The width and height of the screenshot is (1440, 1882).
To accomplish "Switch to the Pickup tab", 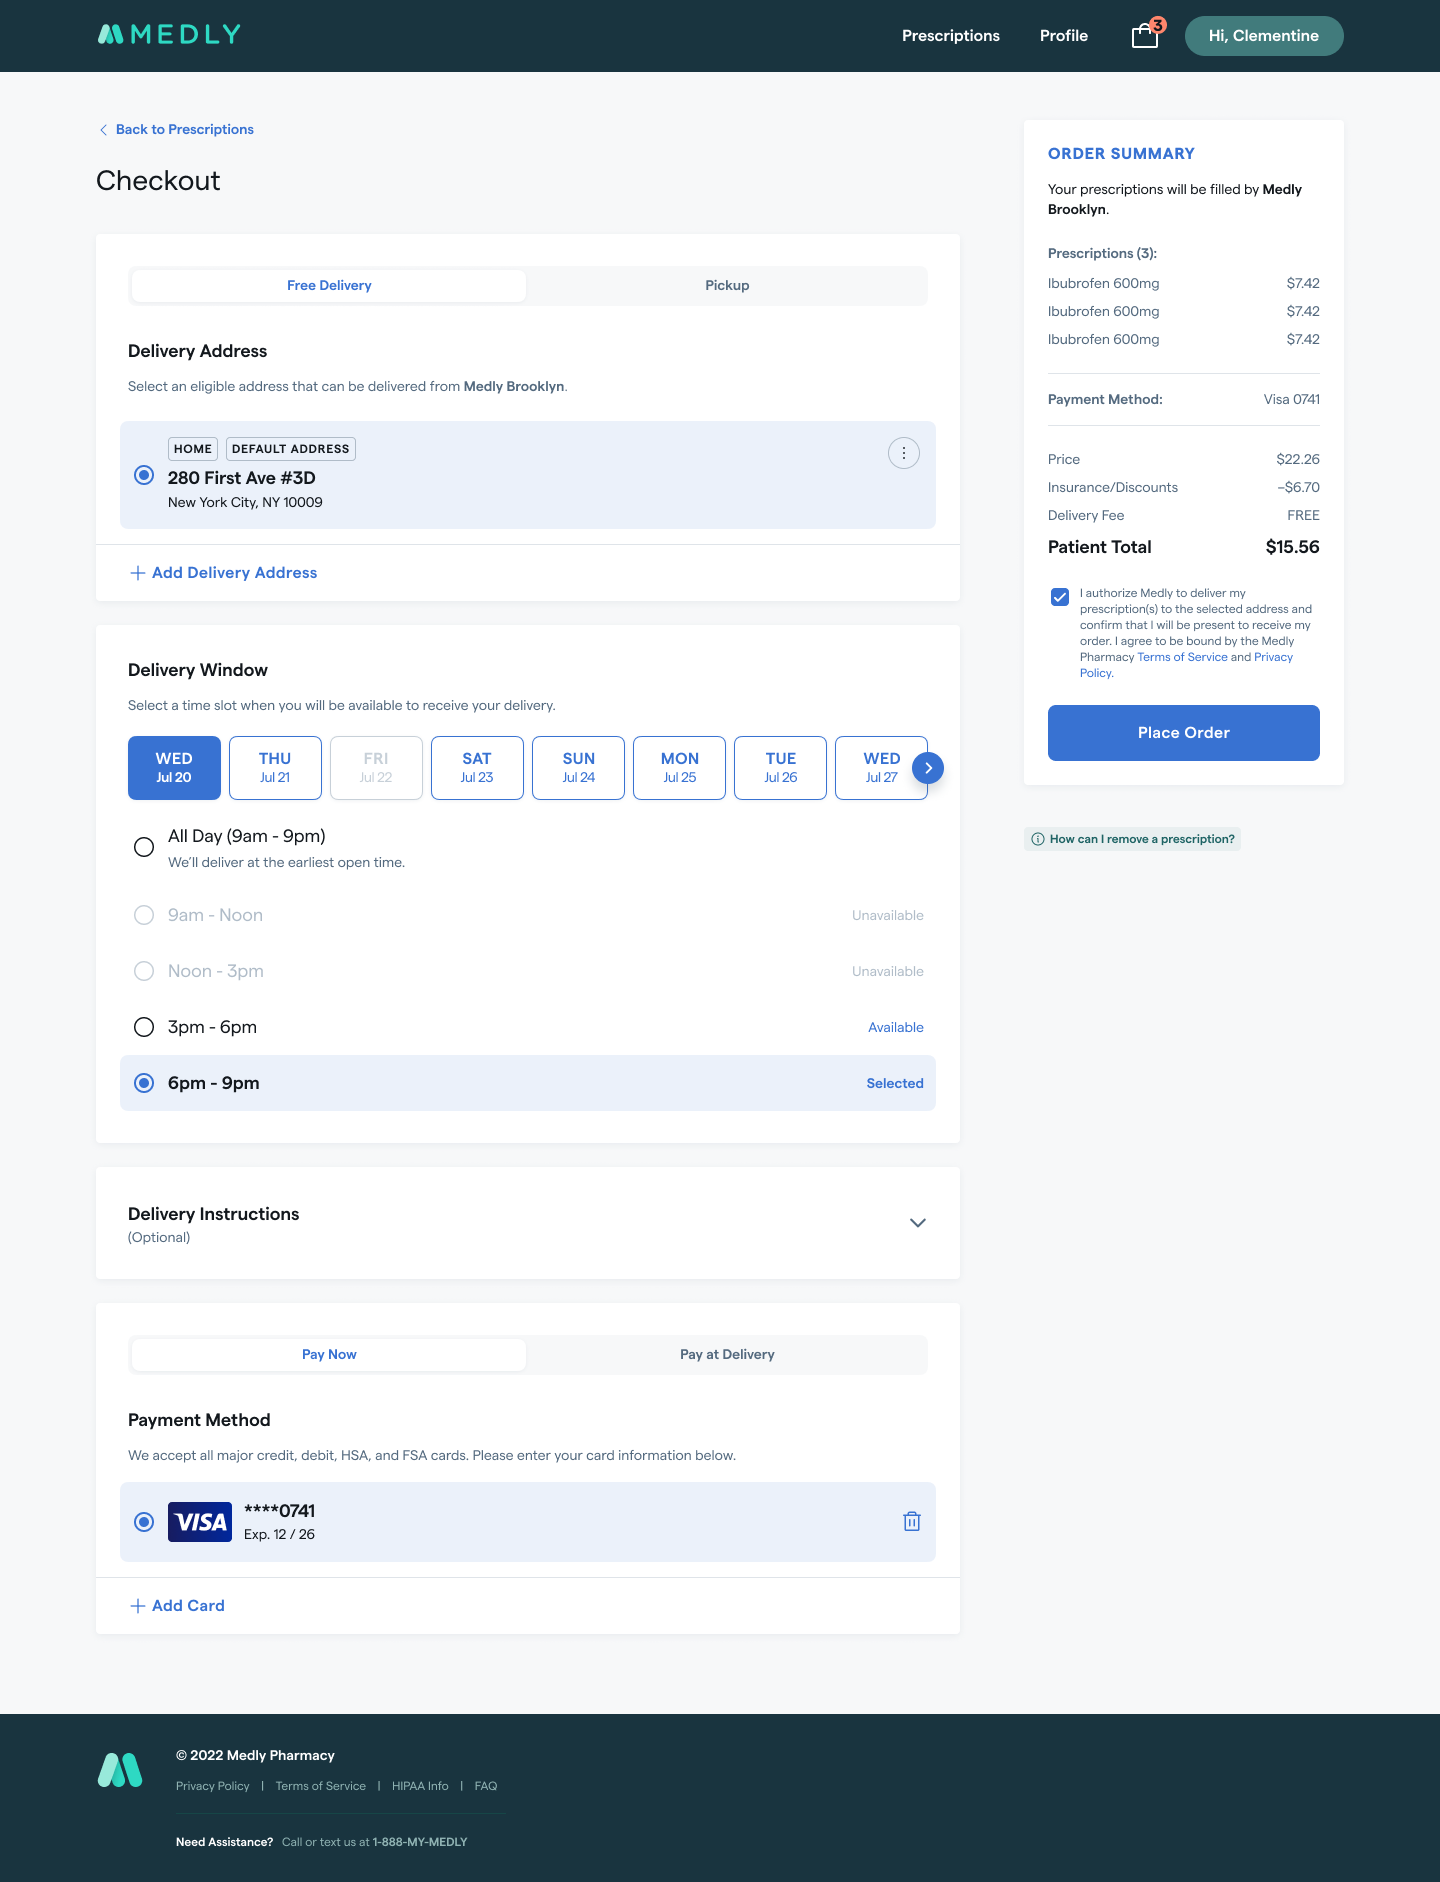I will tap(727, 285).
